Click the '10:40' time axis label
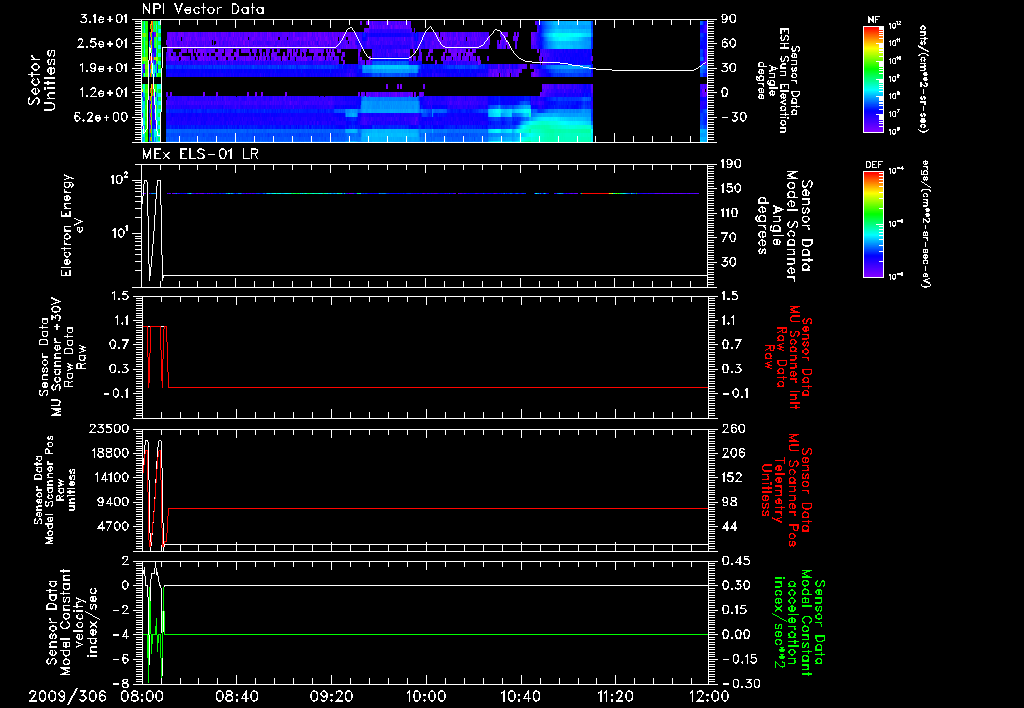1024x708 pixels. [x=520, y=696]
